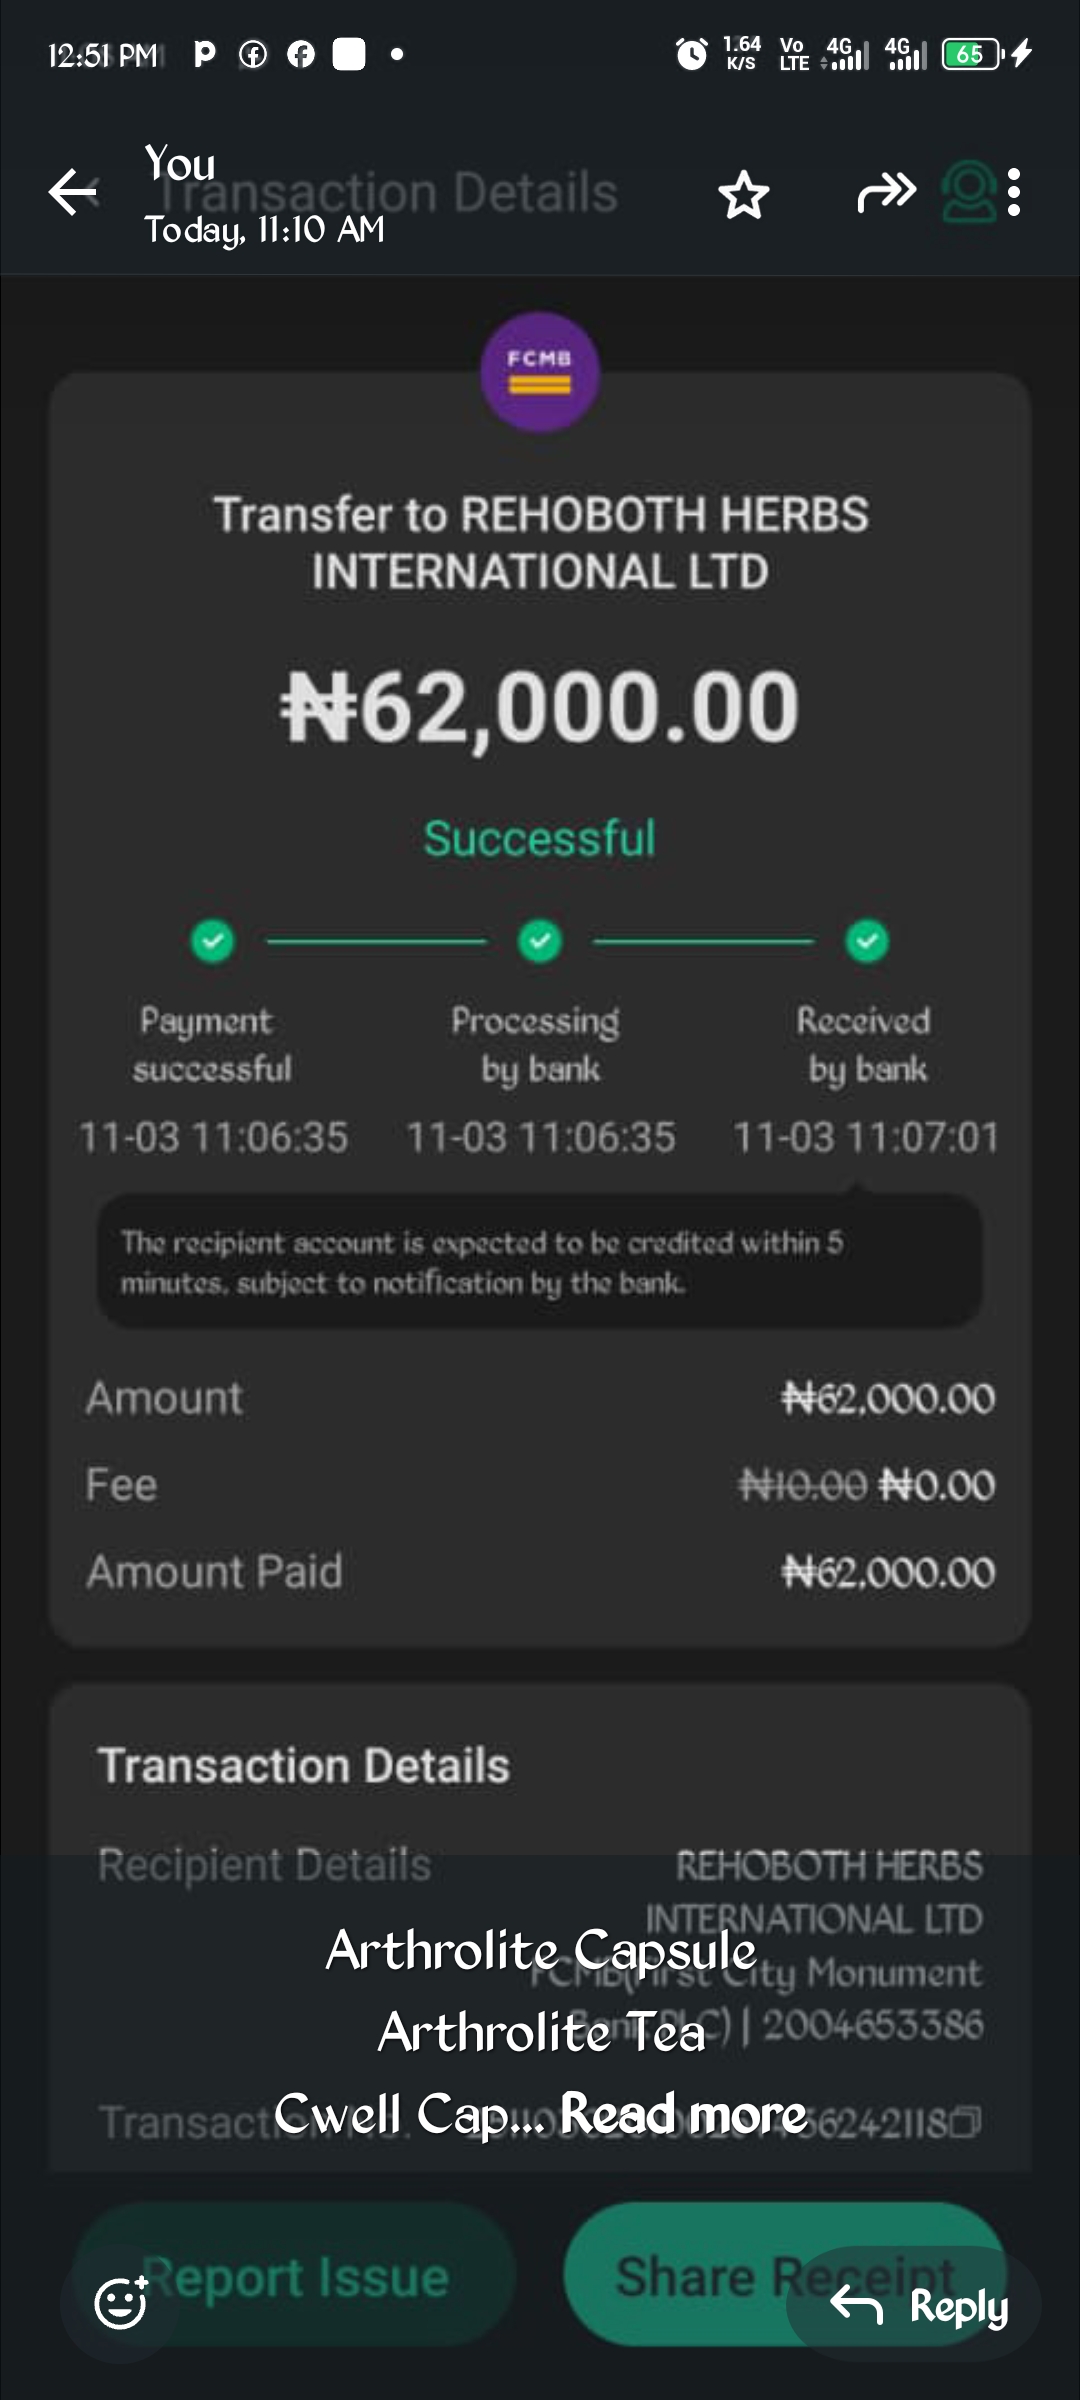Tap the Processing by bank checkmark
The height and width of the screenshot is (2400, 1080).
click(x=540, y=941)
